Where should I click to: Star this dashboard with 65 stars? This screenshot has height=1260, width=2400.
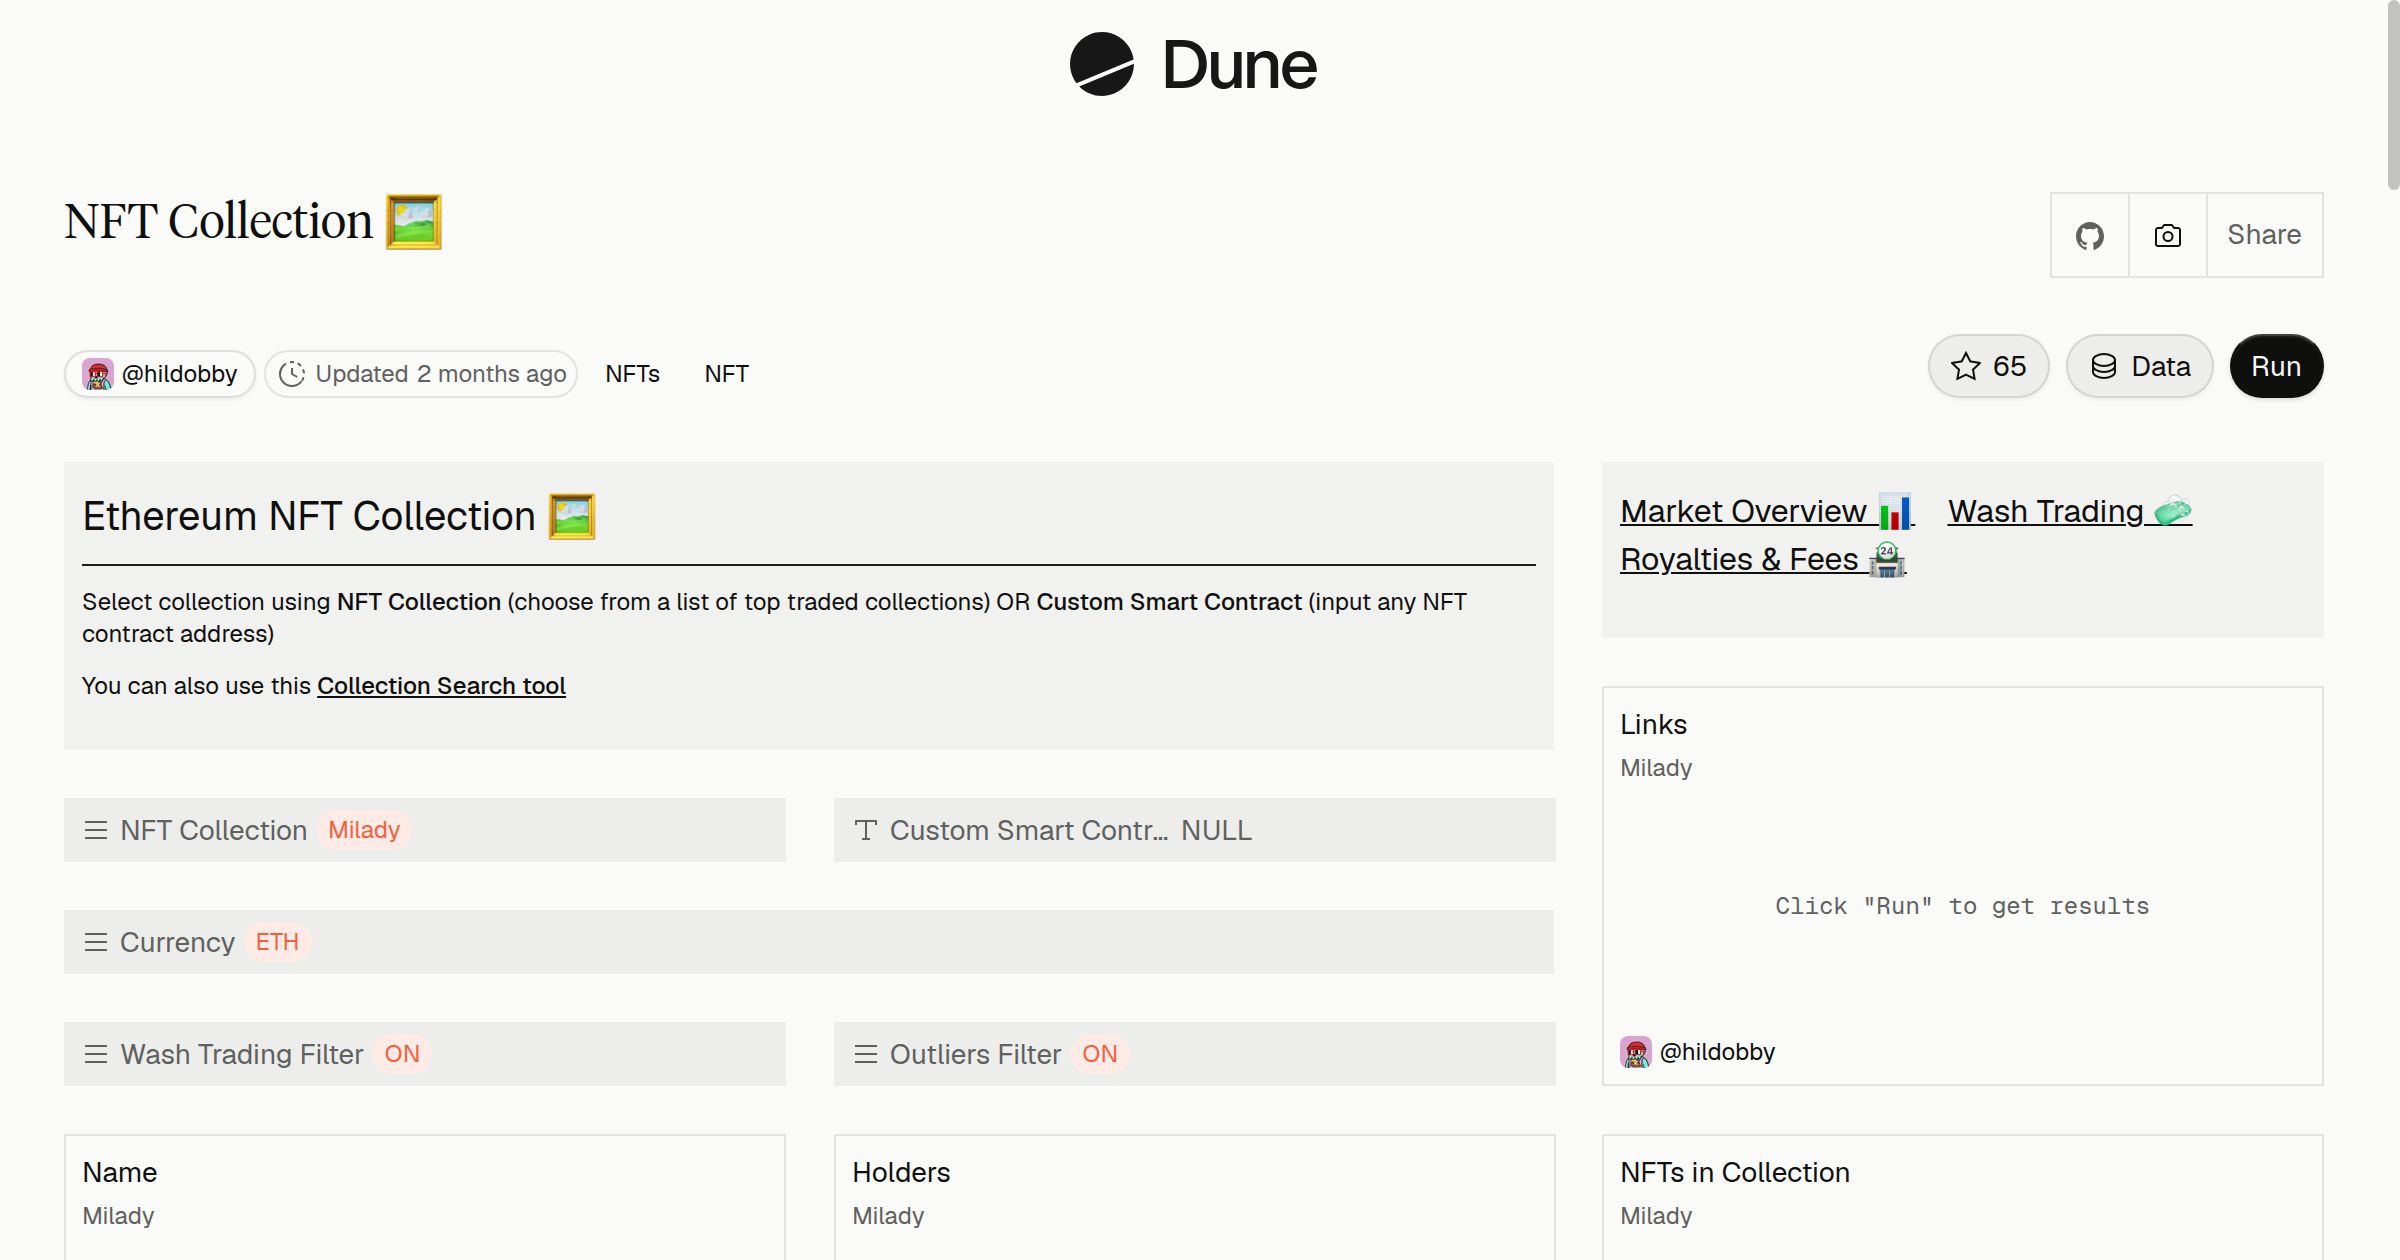click(x=1988, y=366)
